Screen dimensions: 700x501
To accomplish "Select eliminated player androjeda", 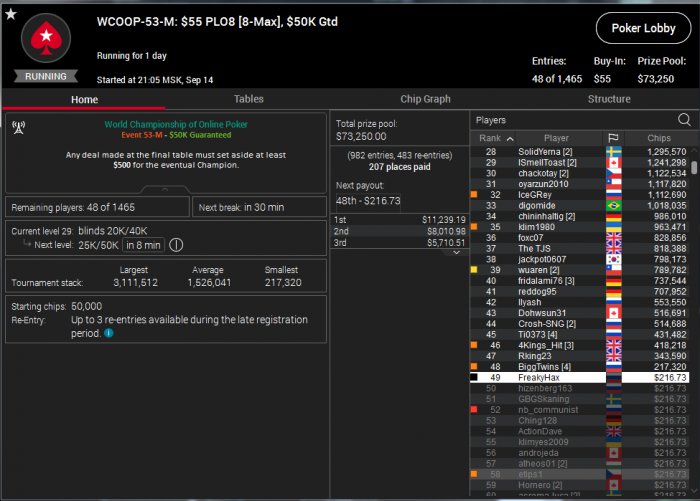I will [579, 453].
